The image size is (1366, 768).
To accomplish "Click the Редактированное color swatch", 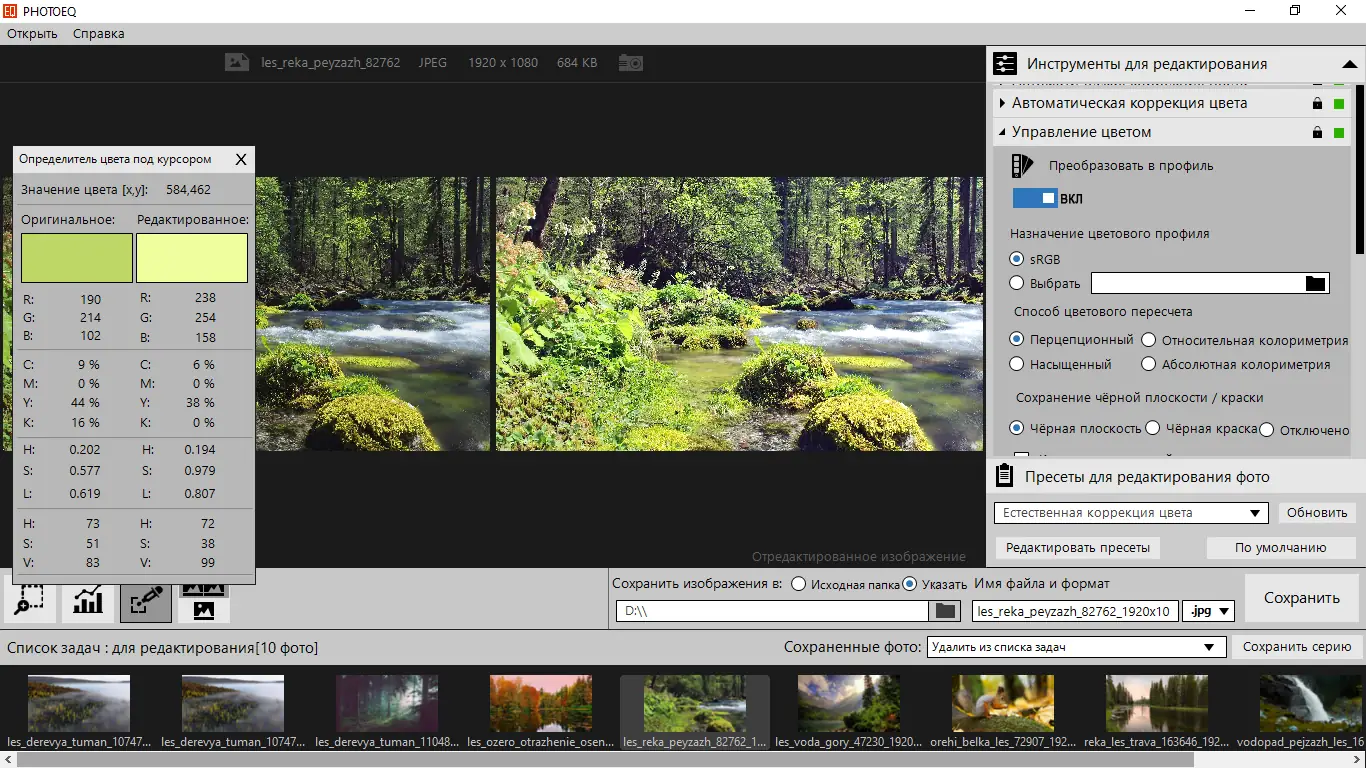I will [192, 258].
